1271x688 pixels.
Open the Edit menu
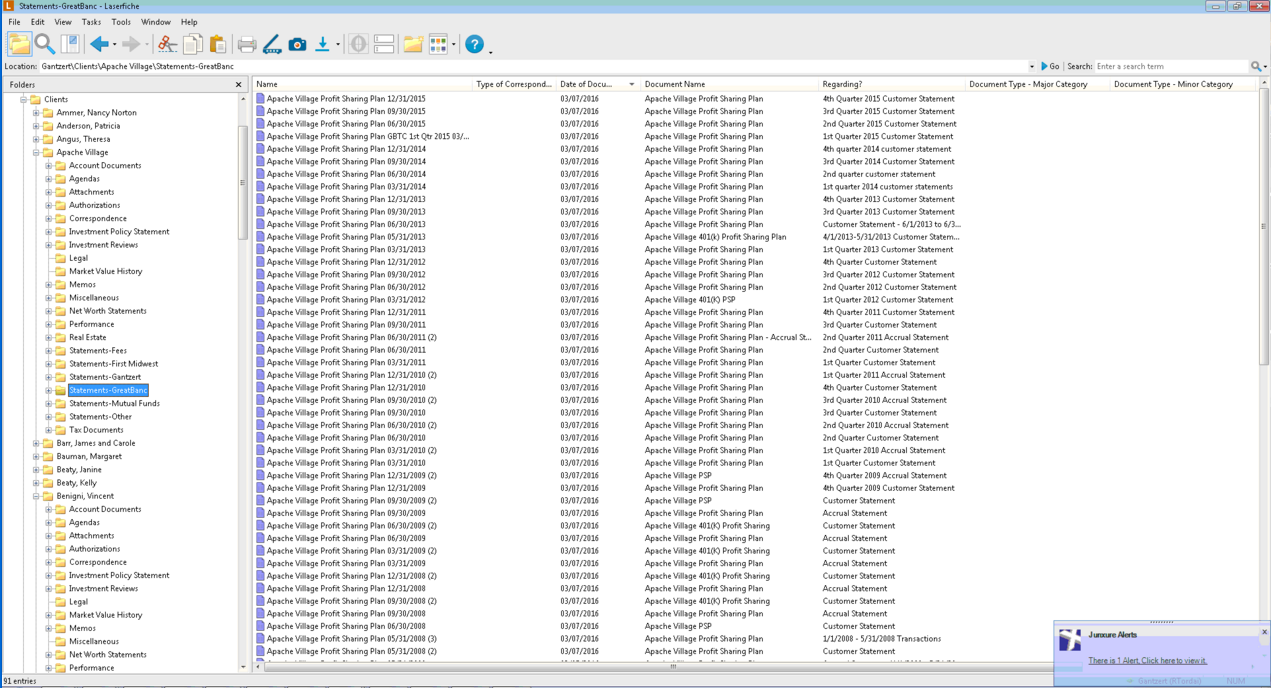(37, 22)
